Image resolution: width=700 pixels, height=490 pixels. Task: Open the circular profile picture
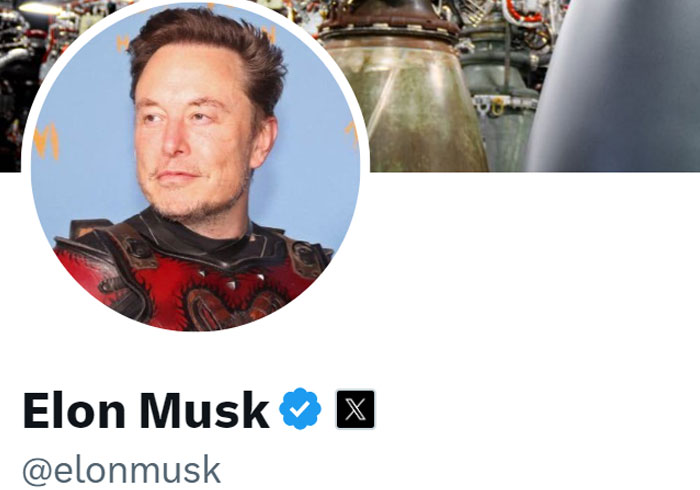[x=196, y=166]
